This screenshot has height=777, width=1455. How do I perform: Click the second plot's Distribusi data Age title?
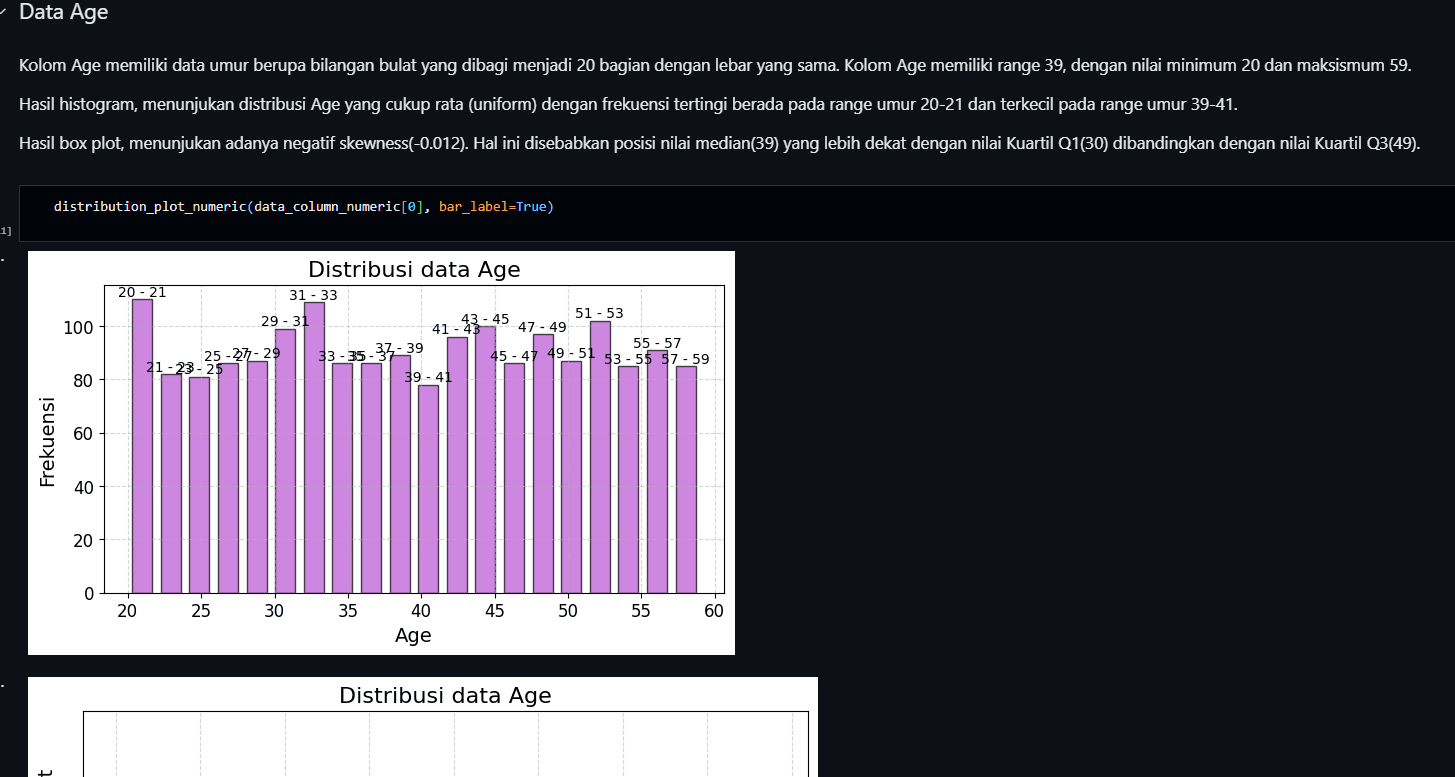coord(445,695)
